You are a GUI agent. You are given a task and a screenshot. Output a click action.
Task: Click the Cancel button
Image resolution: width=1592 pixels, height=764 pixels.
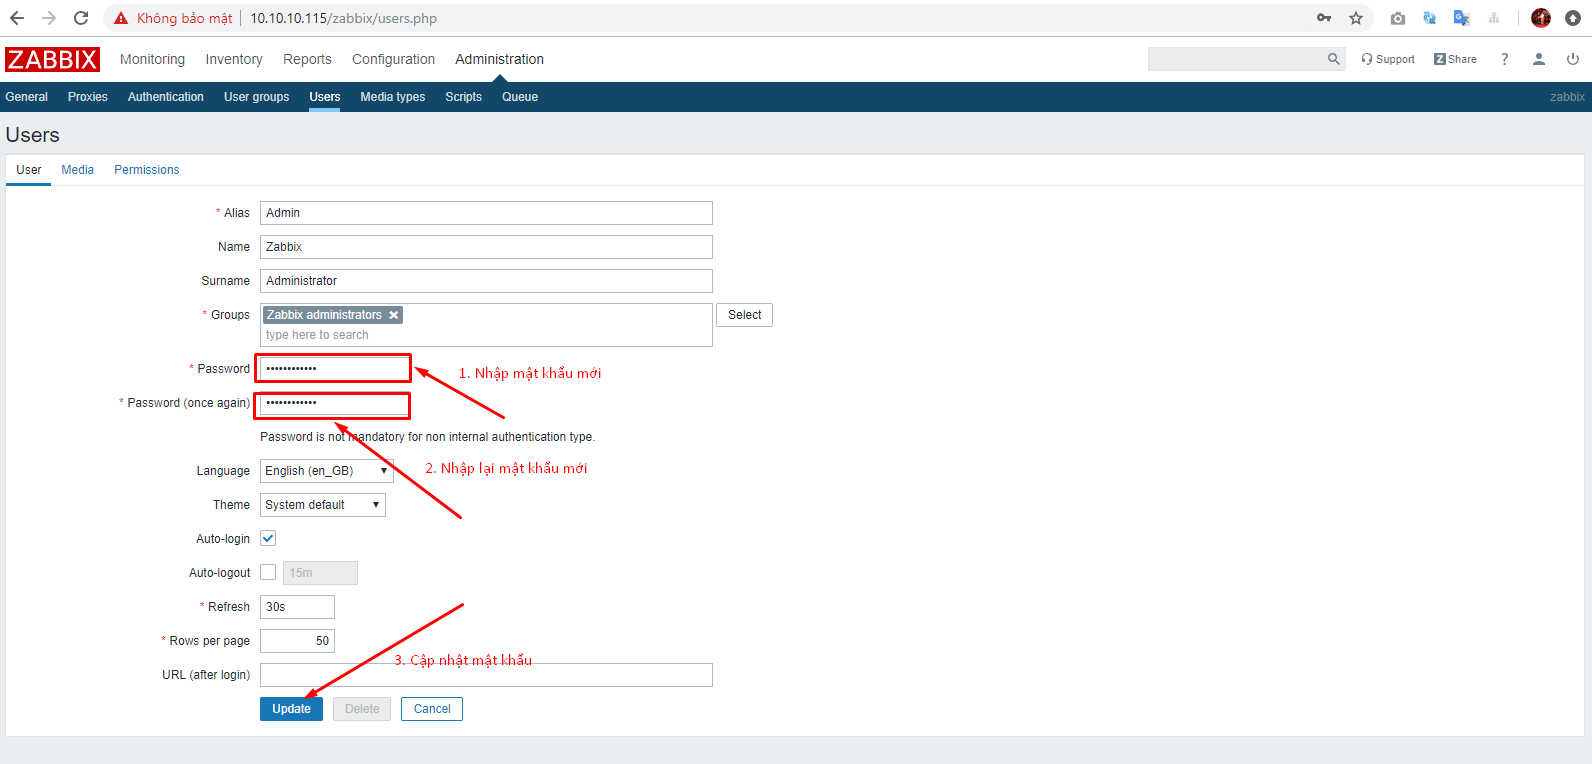tap(432, 709)
